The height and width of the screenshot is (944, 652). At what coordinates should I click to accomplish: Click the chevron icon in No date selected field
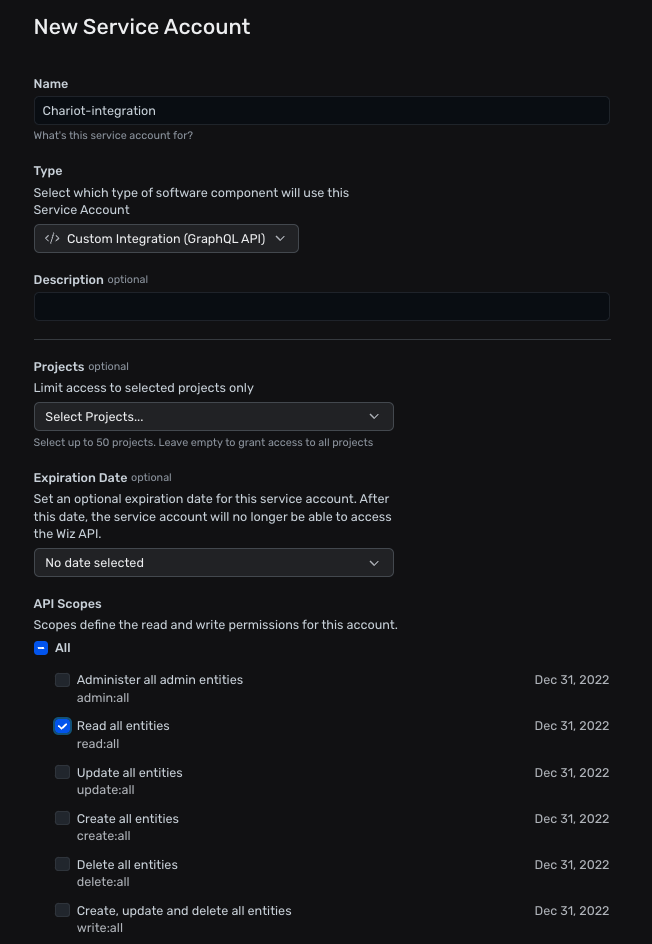pos(374,563)
